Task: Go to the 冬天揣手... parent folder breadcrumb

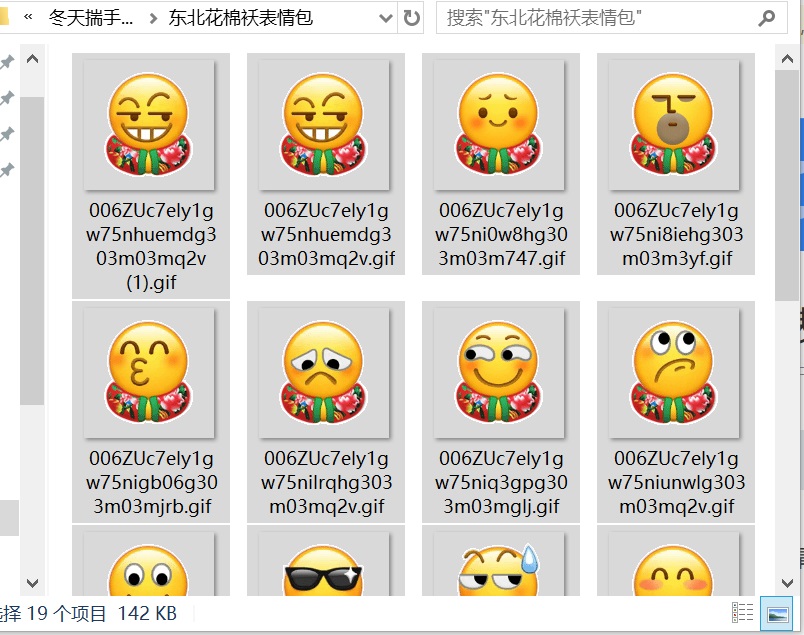Action: click(91, 18)
